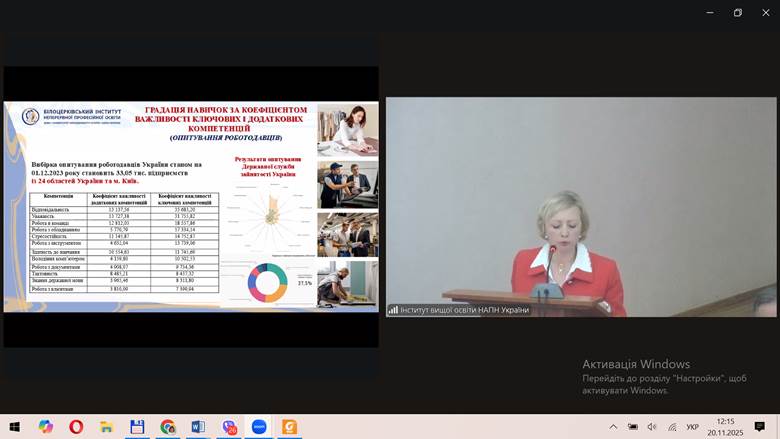Open the Wi-Fi network tray icon
Screen dimensions: 780x439
click(x=669, y=427)
